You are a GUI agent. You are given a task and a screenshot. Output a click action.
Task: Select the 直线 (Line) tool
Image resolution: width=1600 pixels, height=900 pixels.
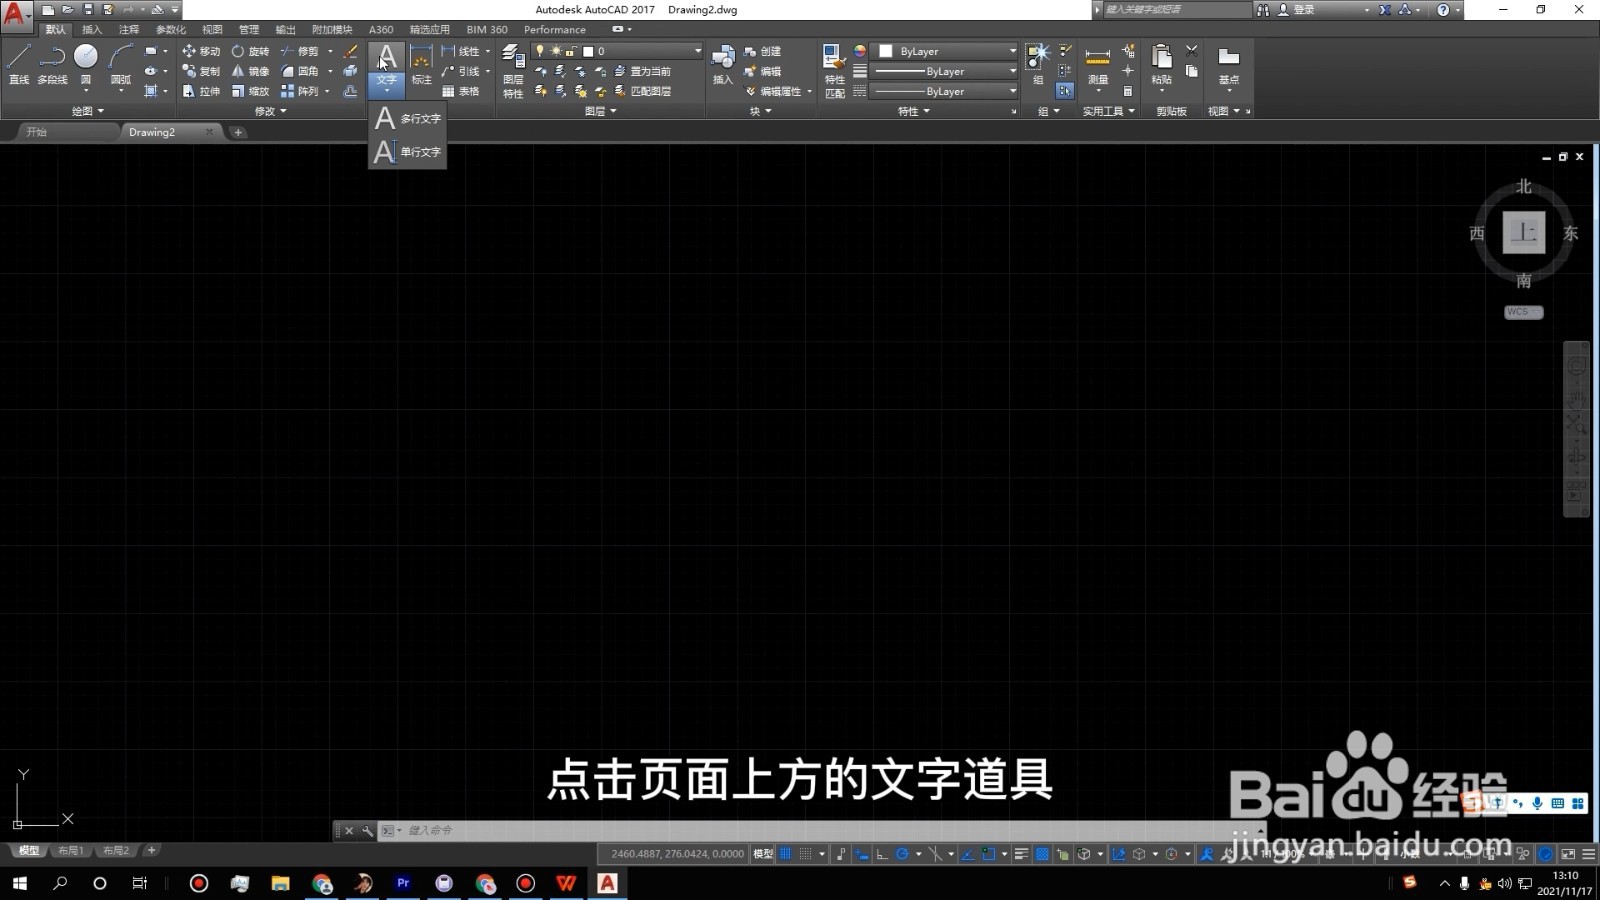click(x=19, y=65)
